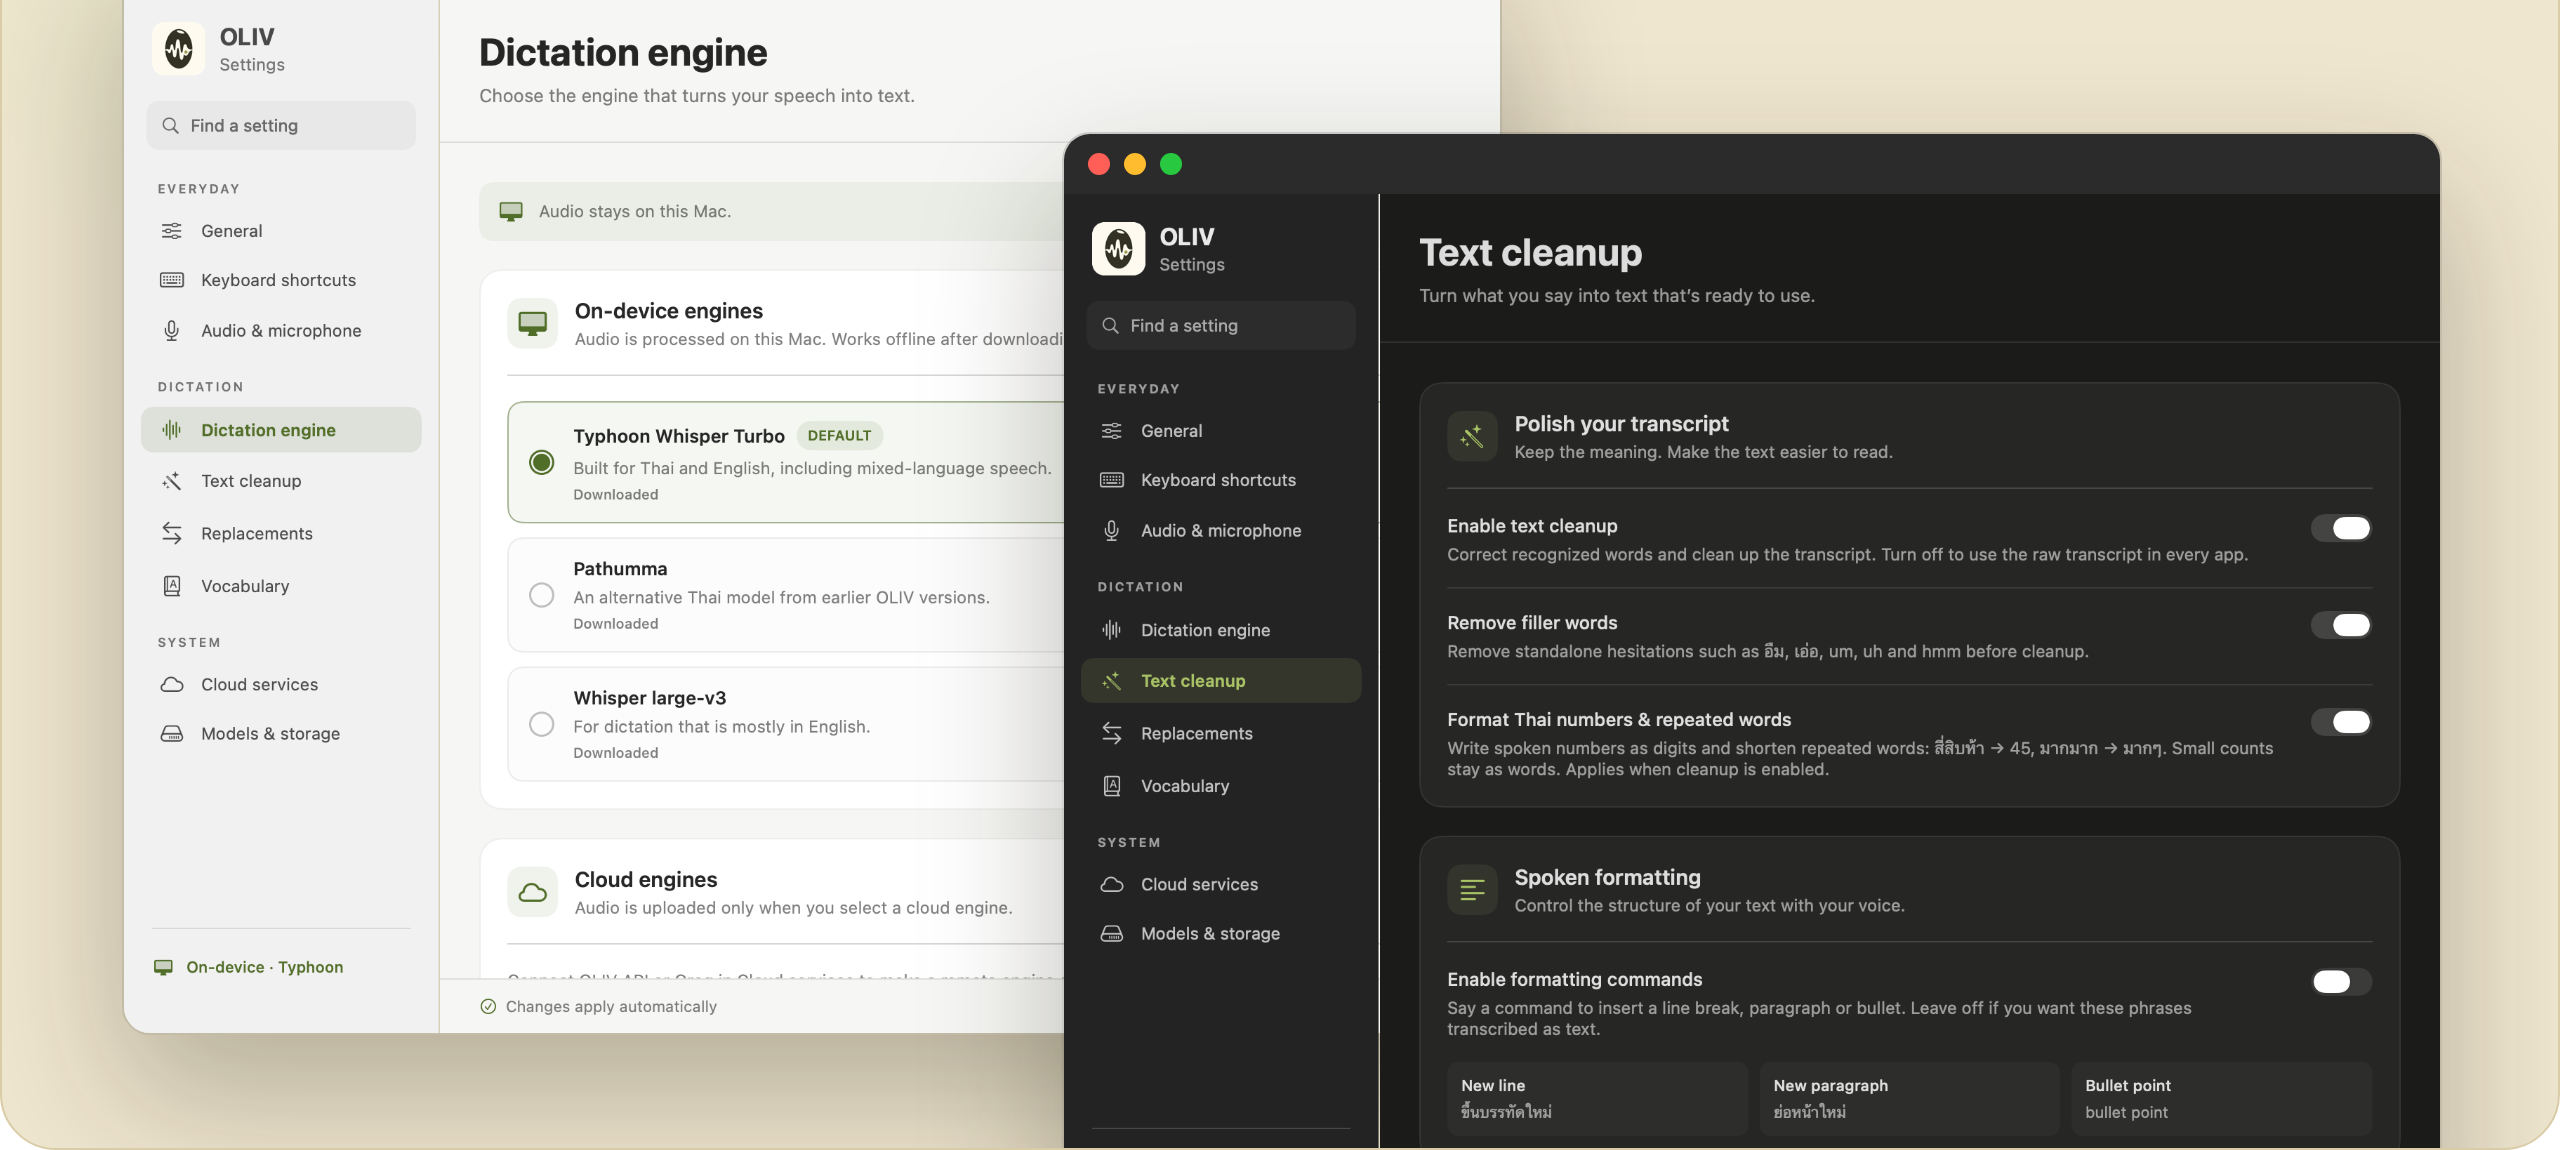The height and width of the screenshot is (1150, 2560).
Task: Open Audio & microphone in the dark window sidebar
Action: 1221,531
